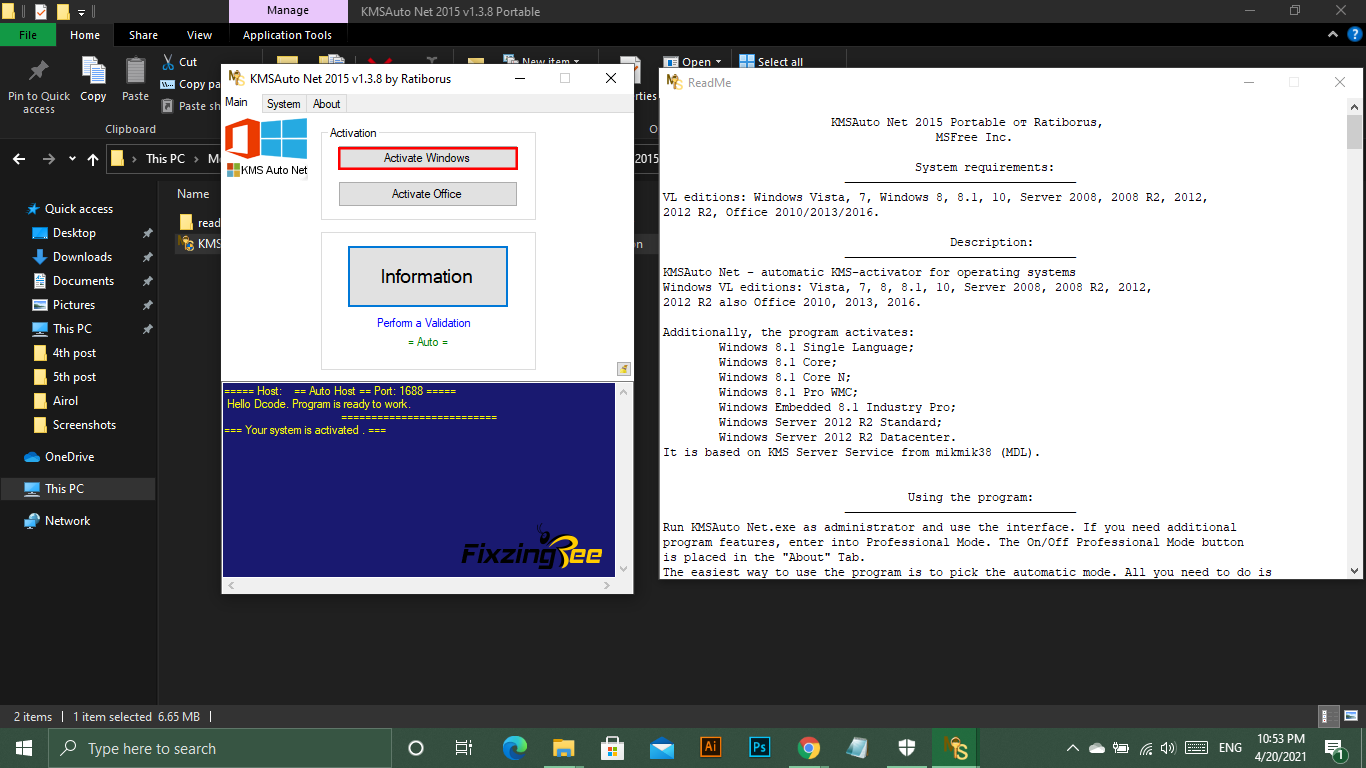Click the Up arrow navigation icon
This screenshot has height=768, width=1366.
[x=93, y=159]
